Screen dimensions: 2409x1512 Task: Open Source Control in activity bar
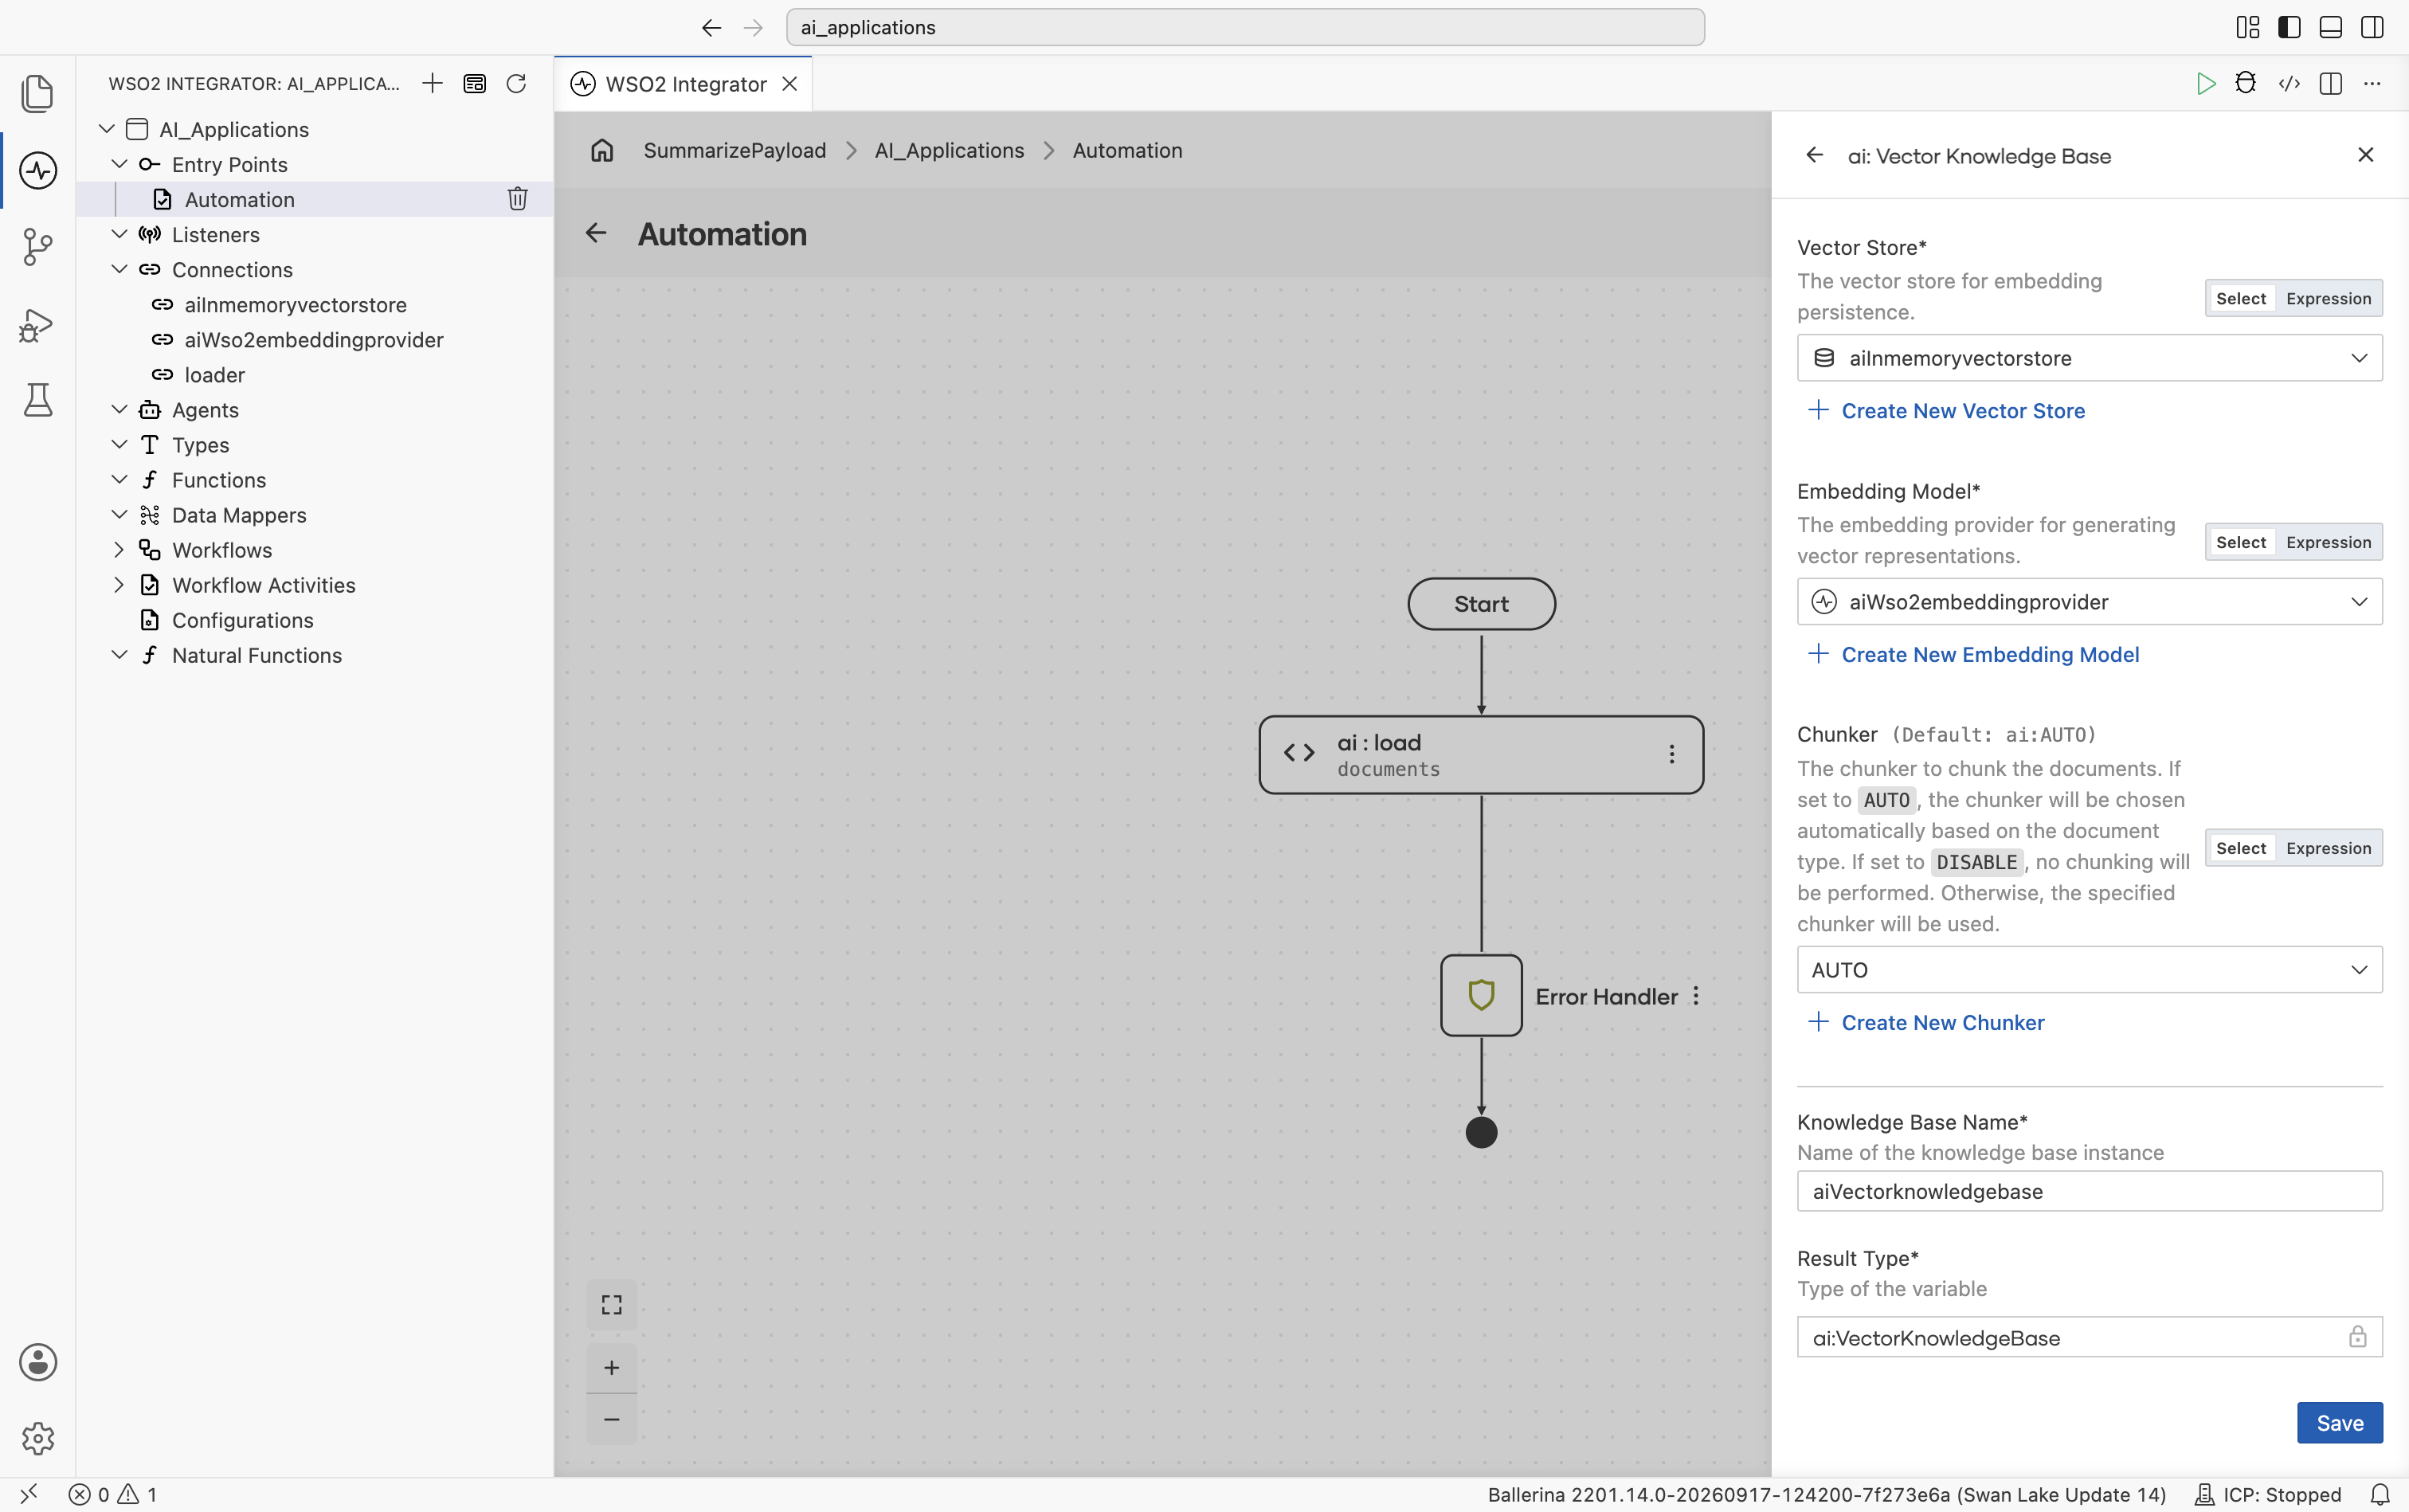[37, 247]
